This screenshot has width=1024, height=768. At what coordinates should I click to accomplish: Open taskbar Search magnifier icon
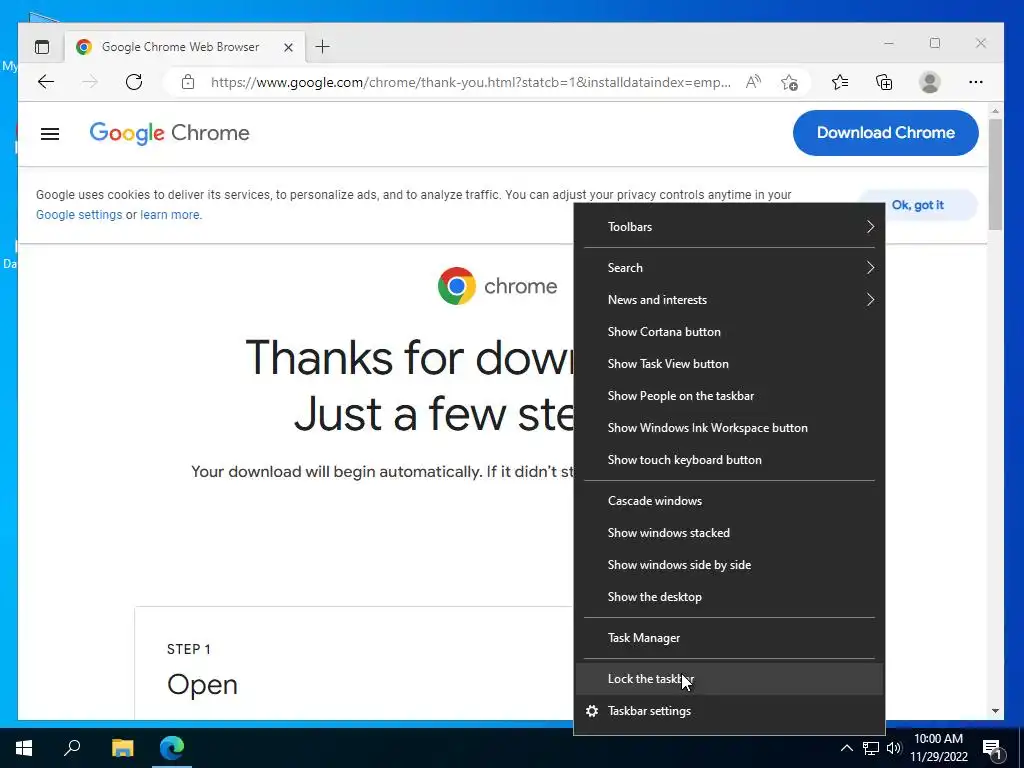click(72, 748)
